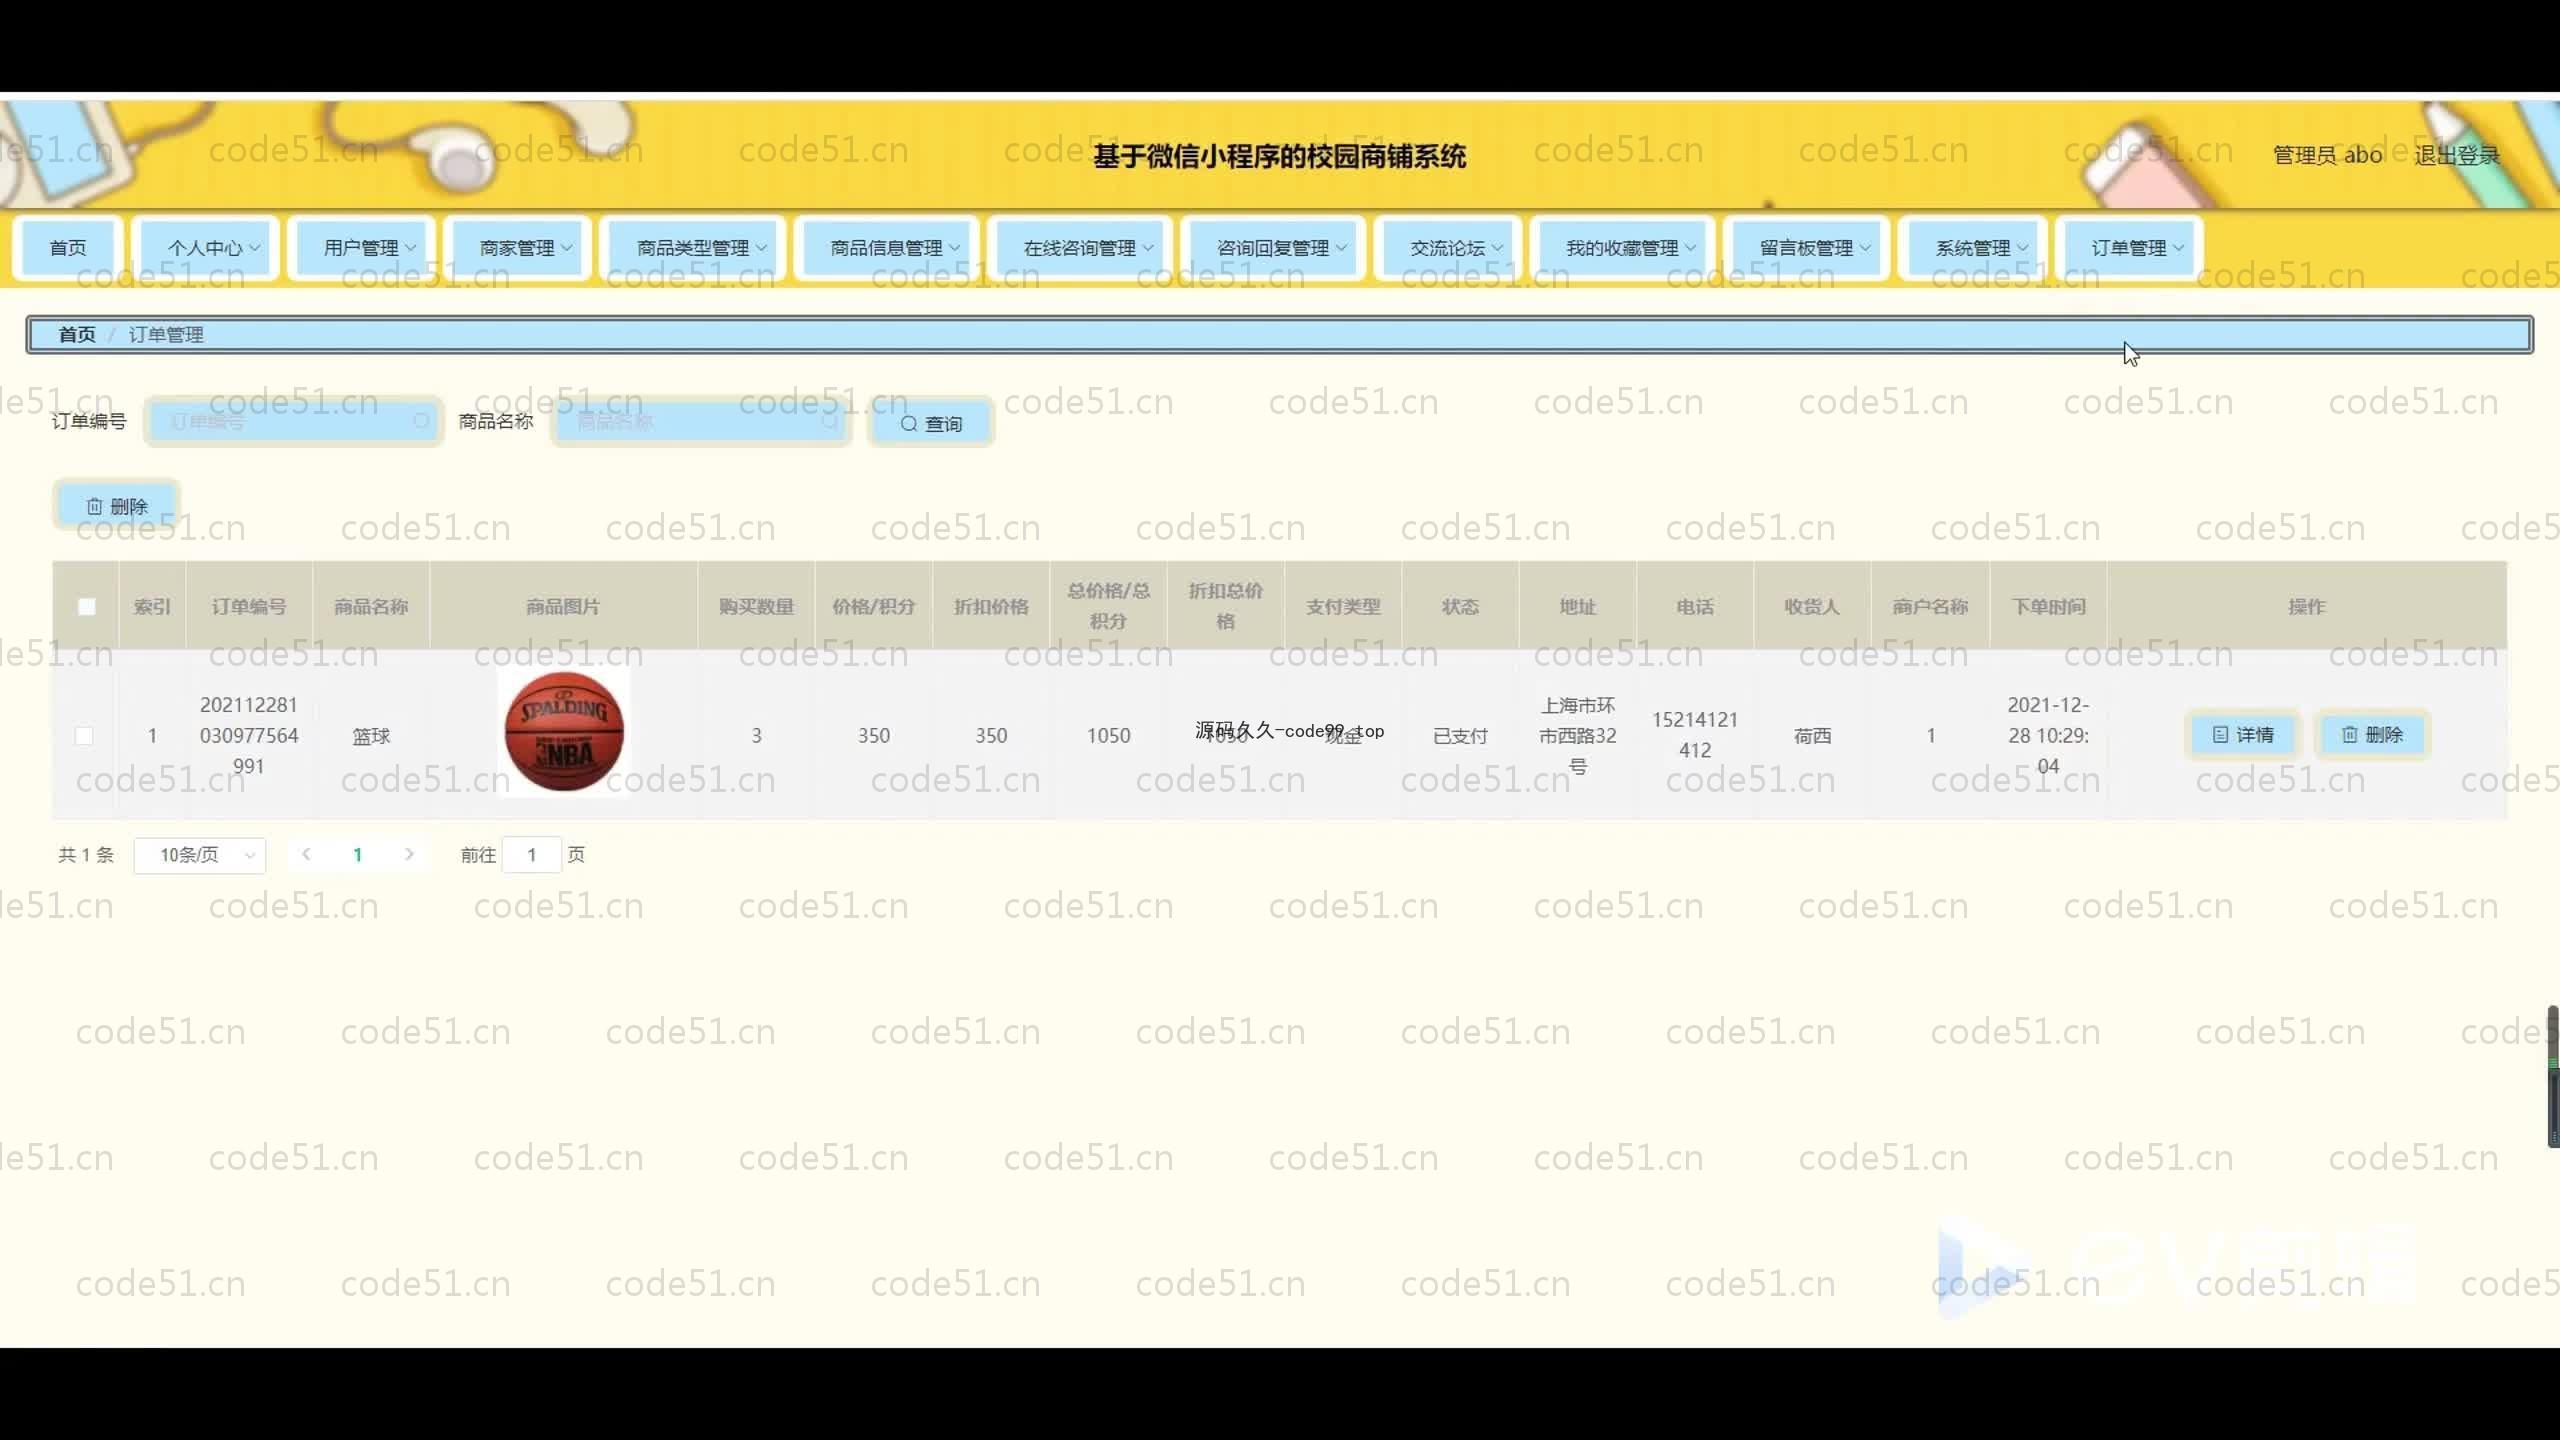
Task: Click the 支付类型 column header
Action: tap(1343, 606)
